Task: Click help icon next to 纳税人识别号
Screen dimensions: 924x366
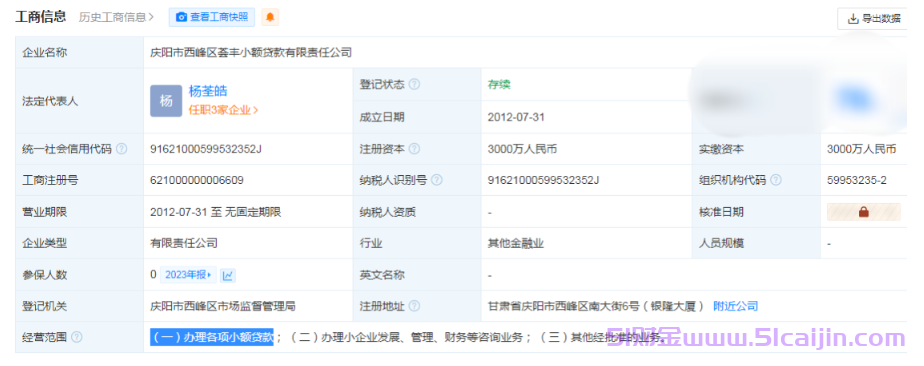Action: tap(437, 180)
